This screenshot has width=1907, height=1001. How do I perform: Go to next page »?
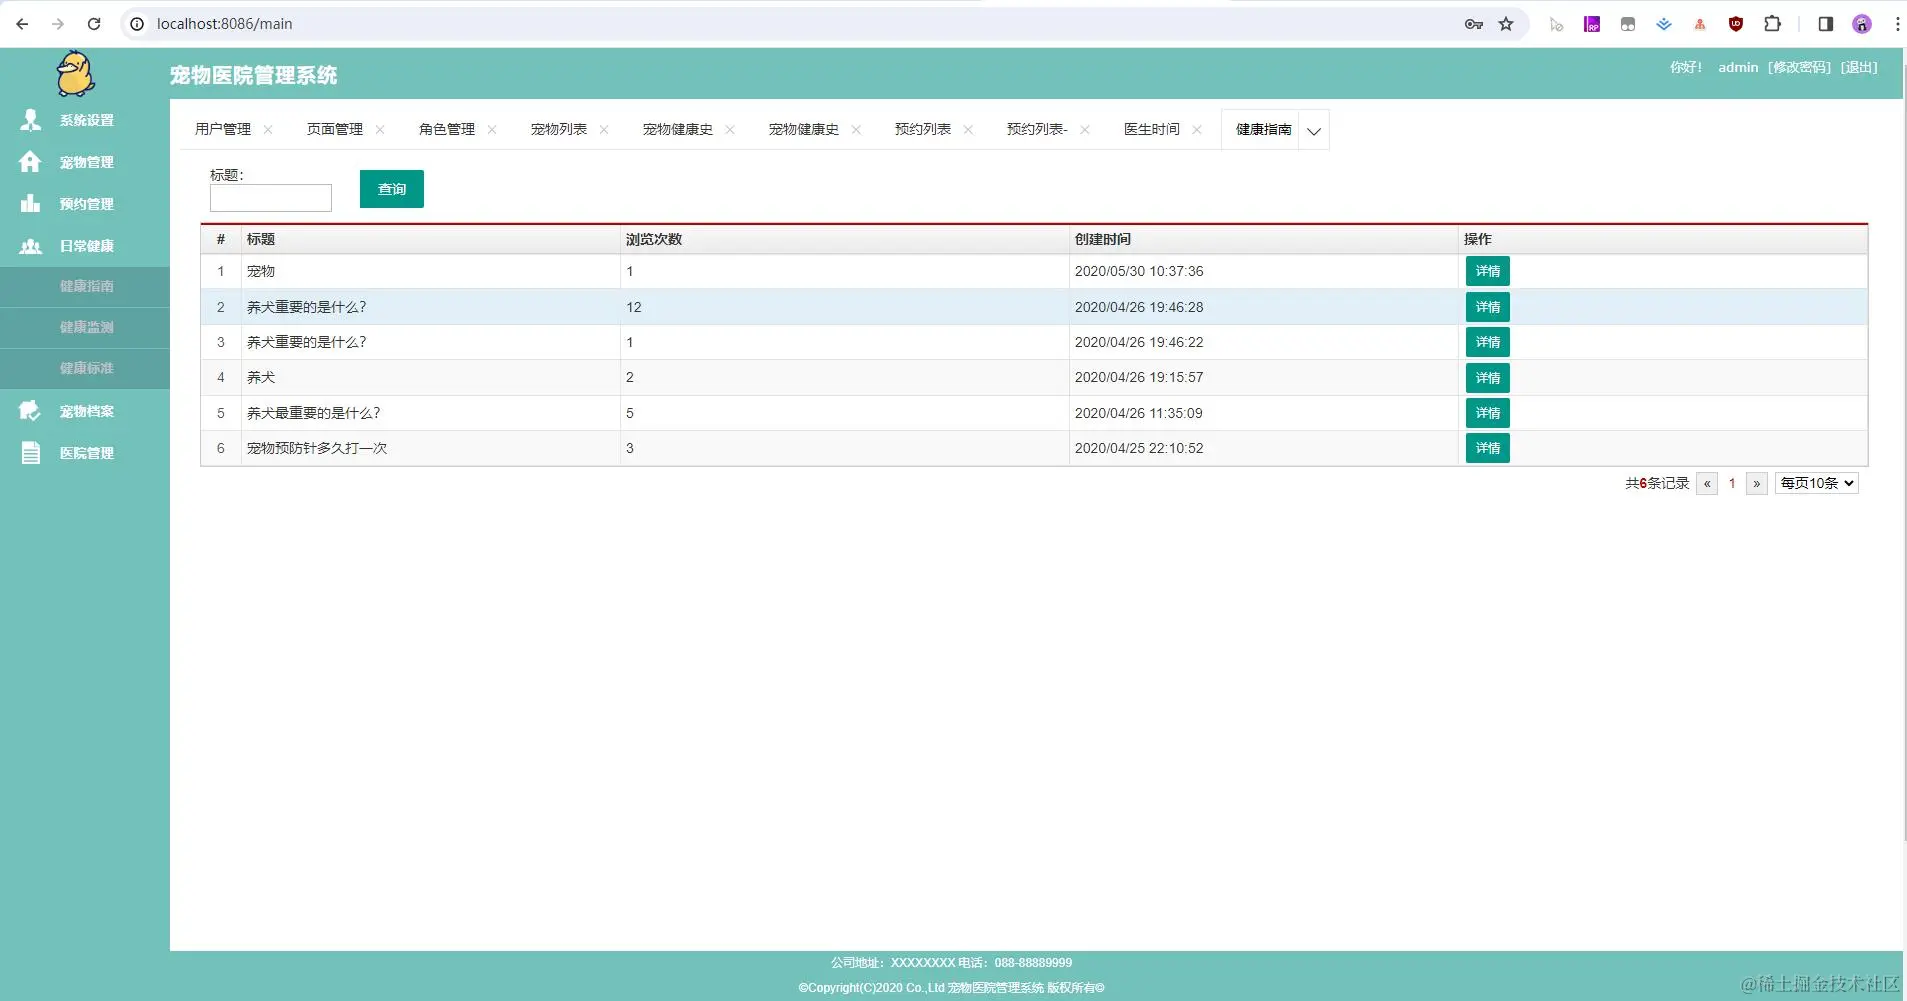point(1757,483)
